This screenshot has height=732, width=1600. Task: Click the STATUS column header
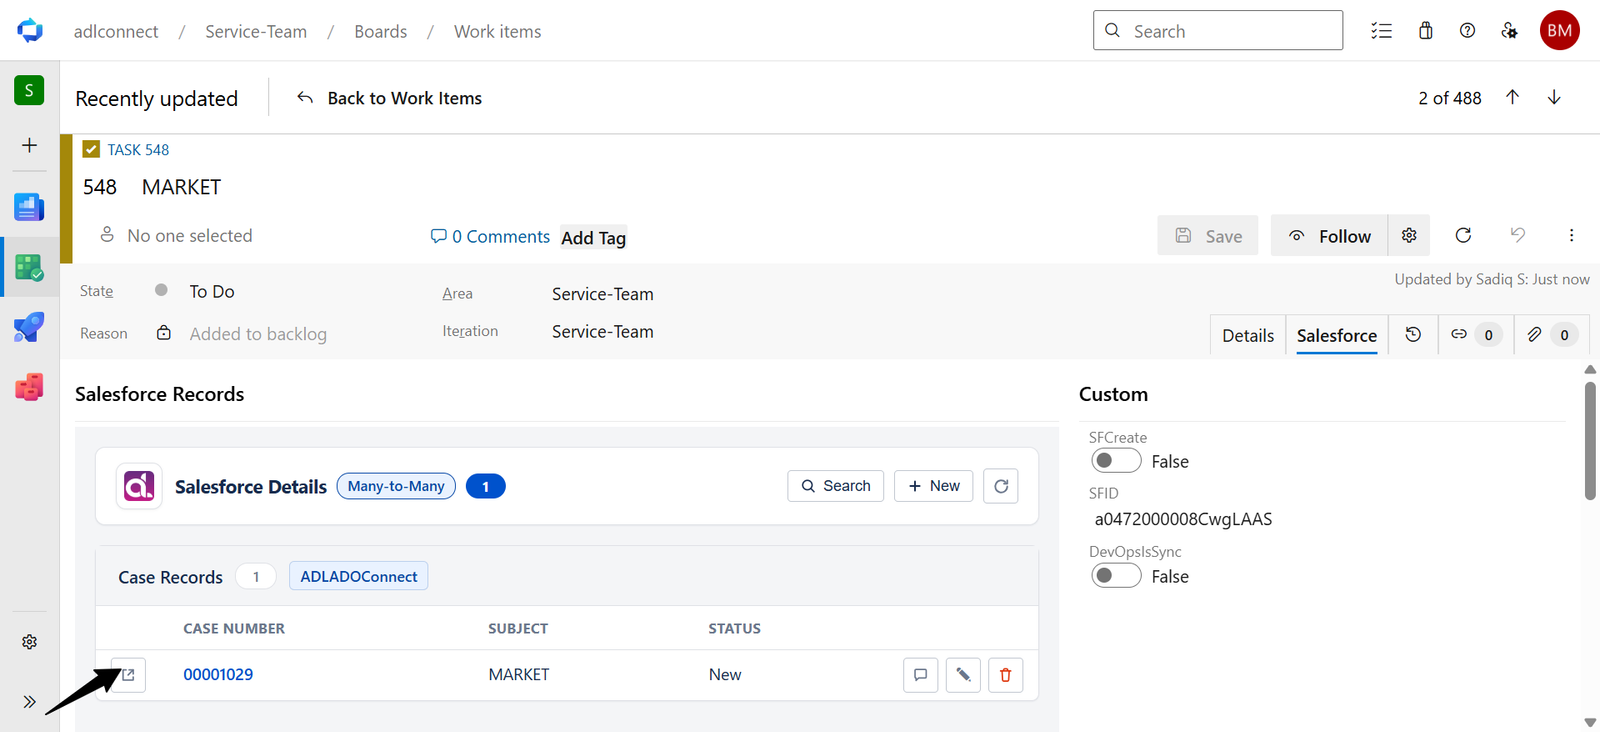click(x=735, y=629)
